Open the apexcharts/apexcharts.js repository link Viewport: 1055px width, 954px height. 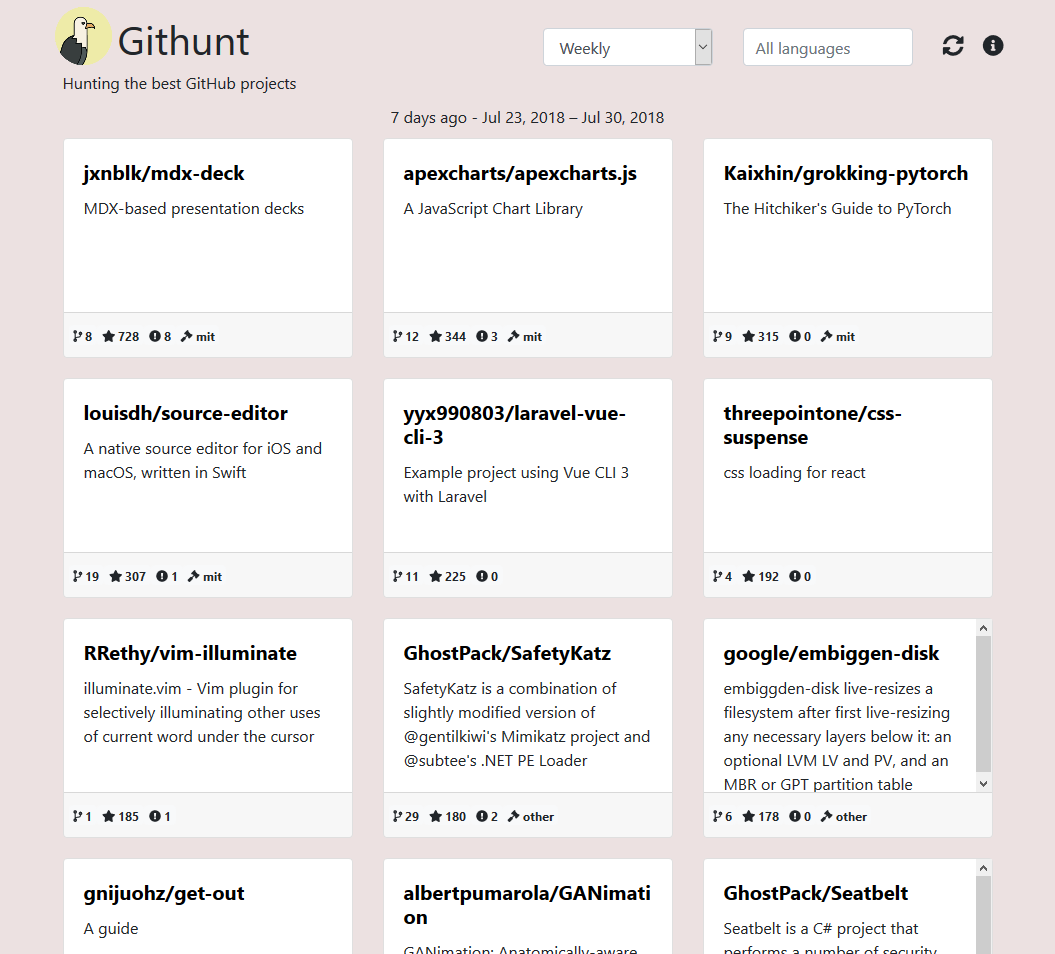coord(519,174)
